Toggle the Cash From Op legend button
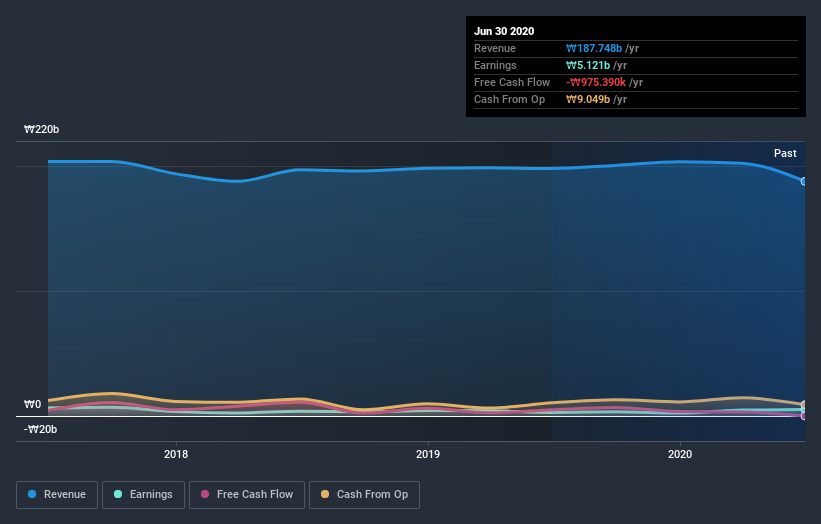 [364, 494]
